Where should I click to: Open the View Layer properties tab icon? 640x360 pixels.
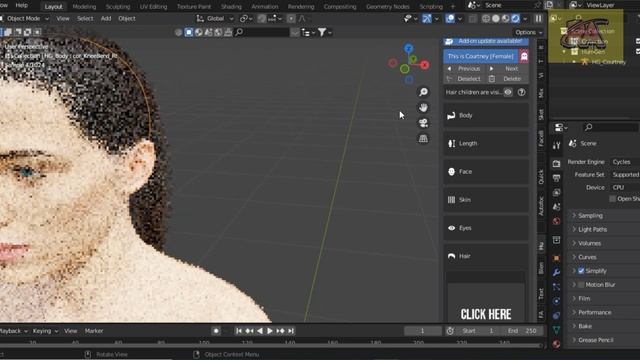point(556,192)
